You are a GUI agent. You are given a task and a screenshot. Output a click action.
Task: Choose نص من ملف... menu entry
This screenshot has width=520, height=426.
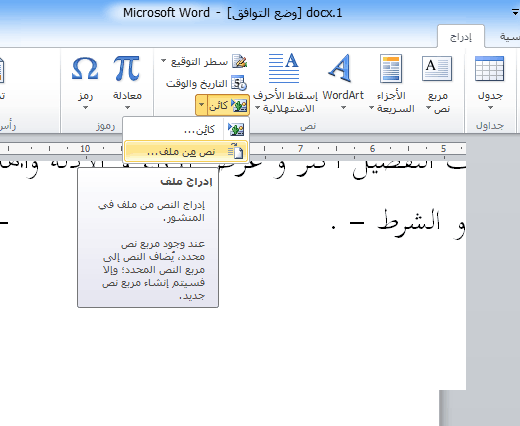[186, 152]
